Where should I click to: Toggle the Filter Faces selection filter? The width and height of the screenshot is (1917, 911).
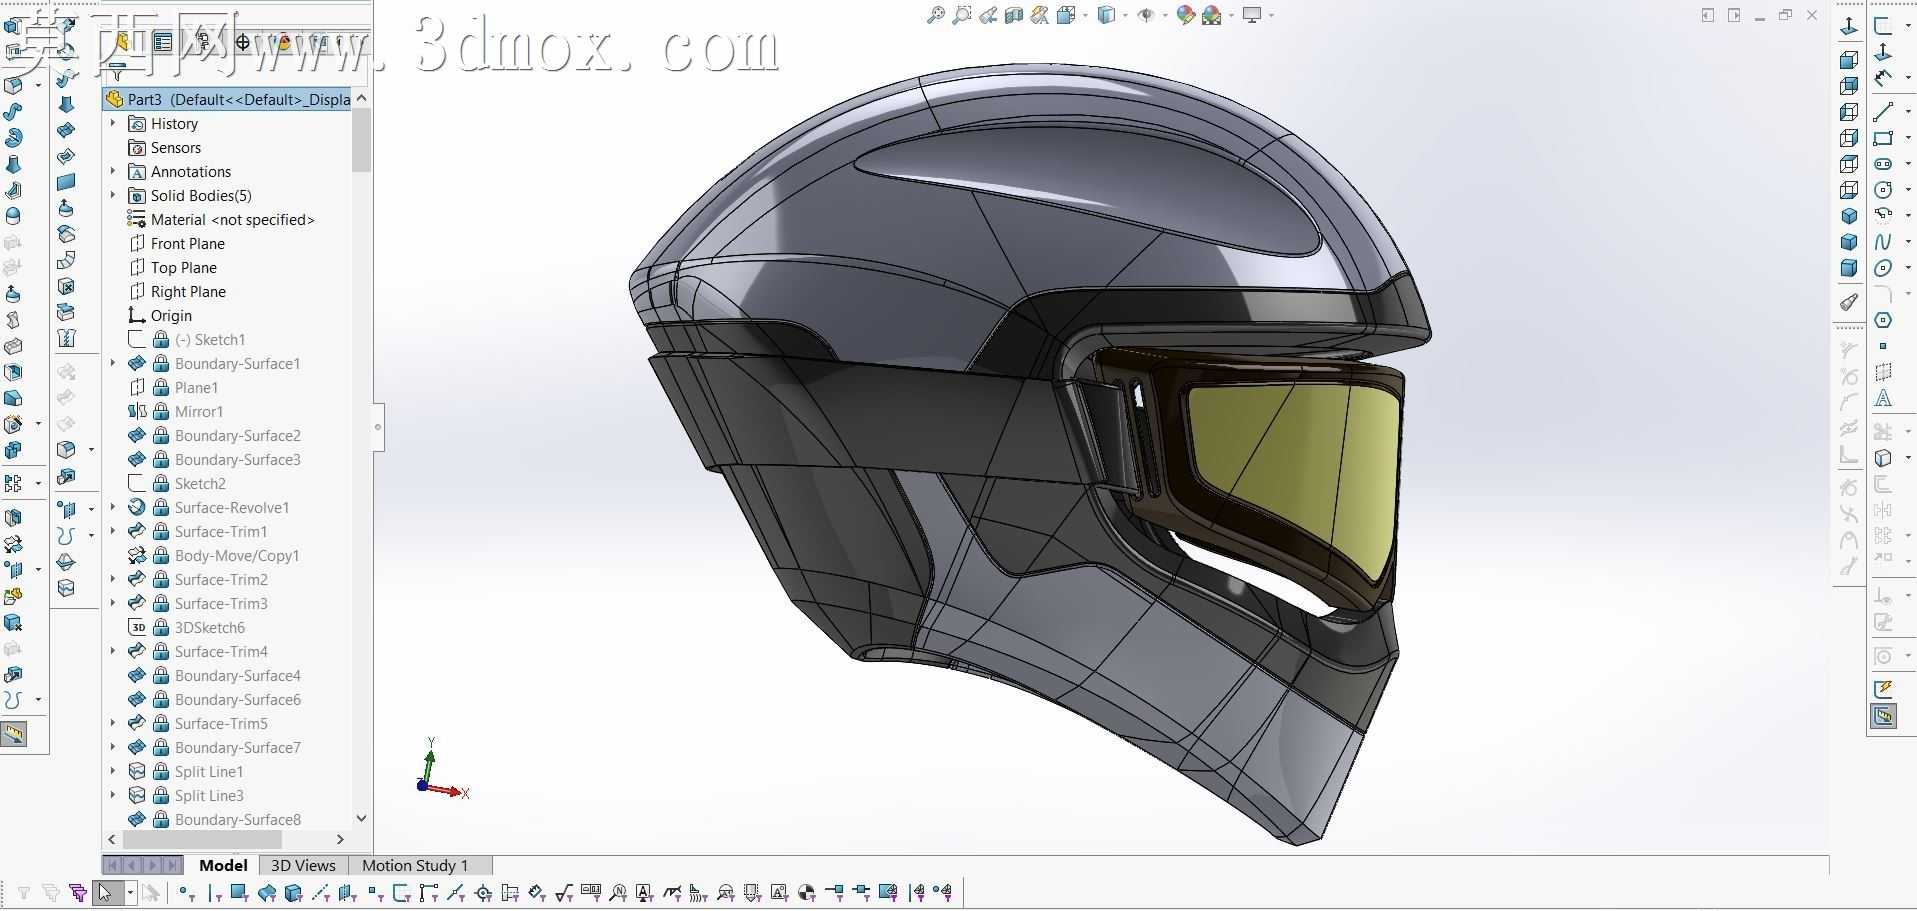pos(239,892)
